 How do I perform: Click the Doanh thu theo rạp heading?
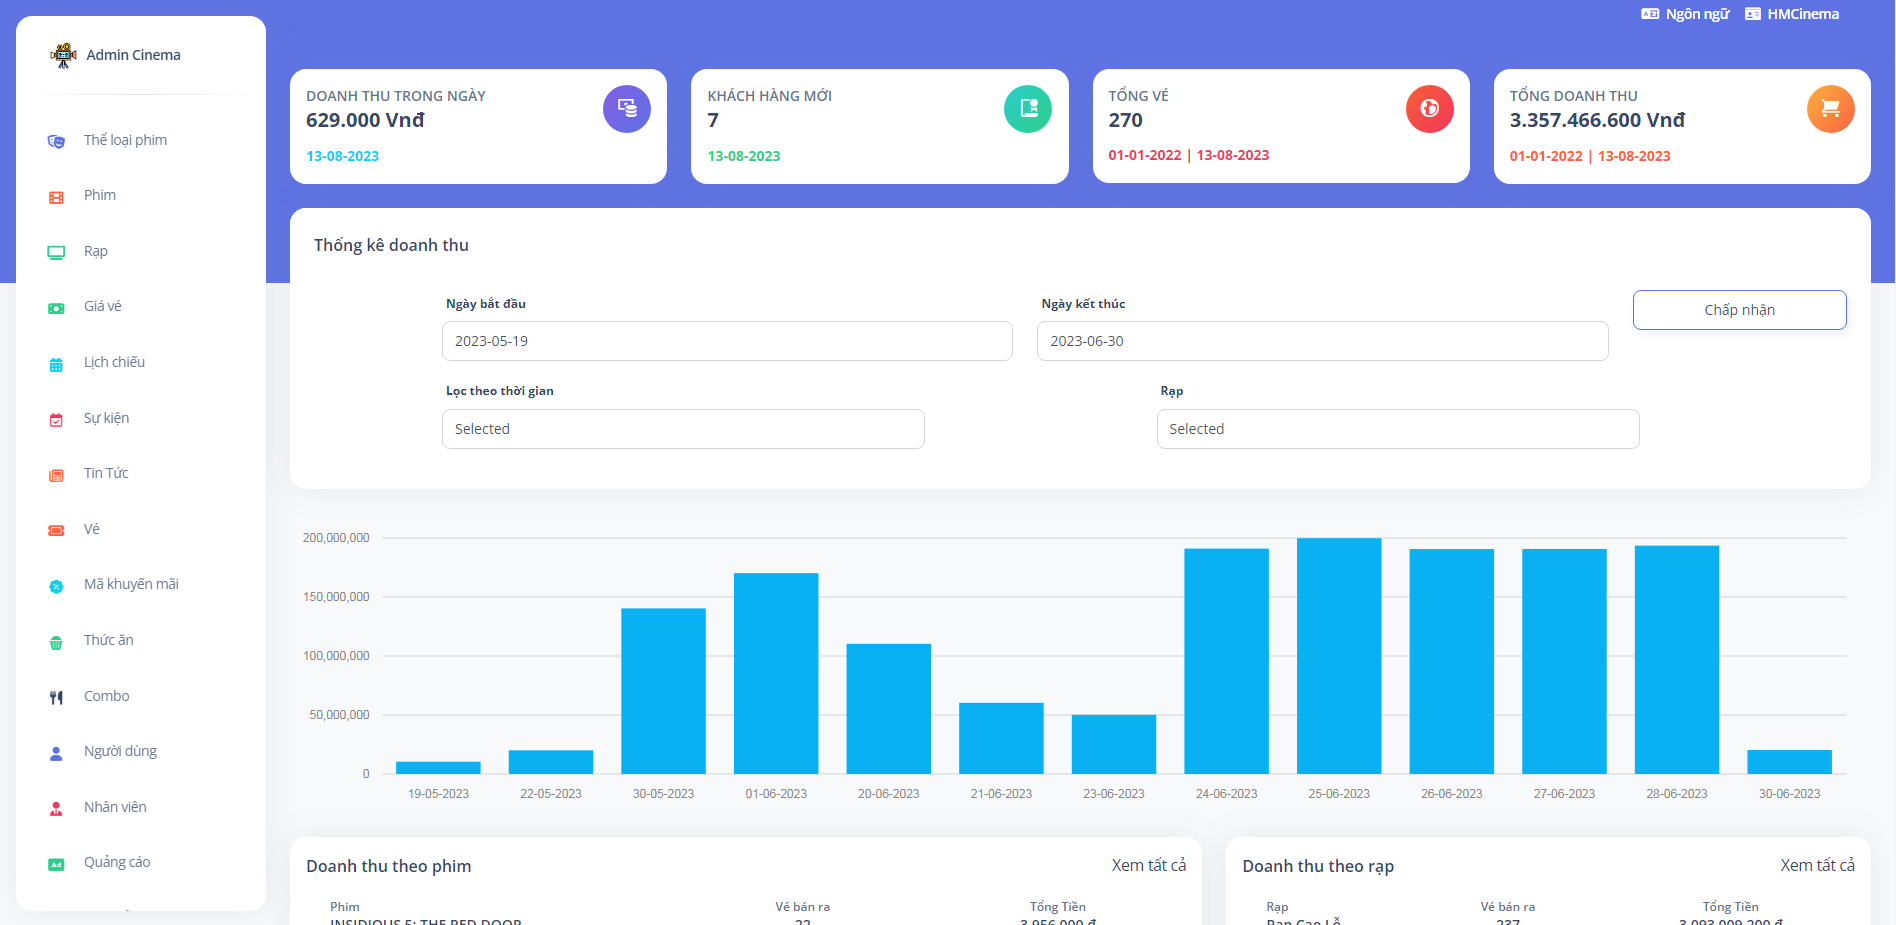1318,866
